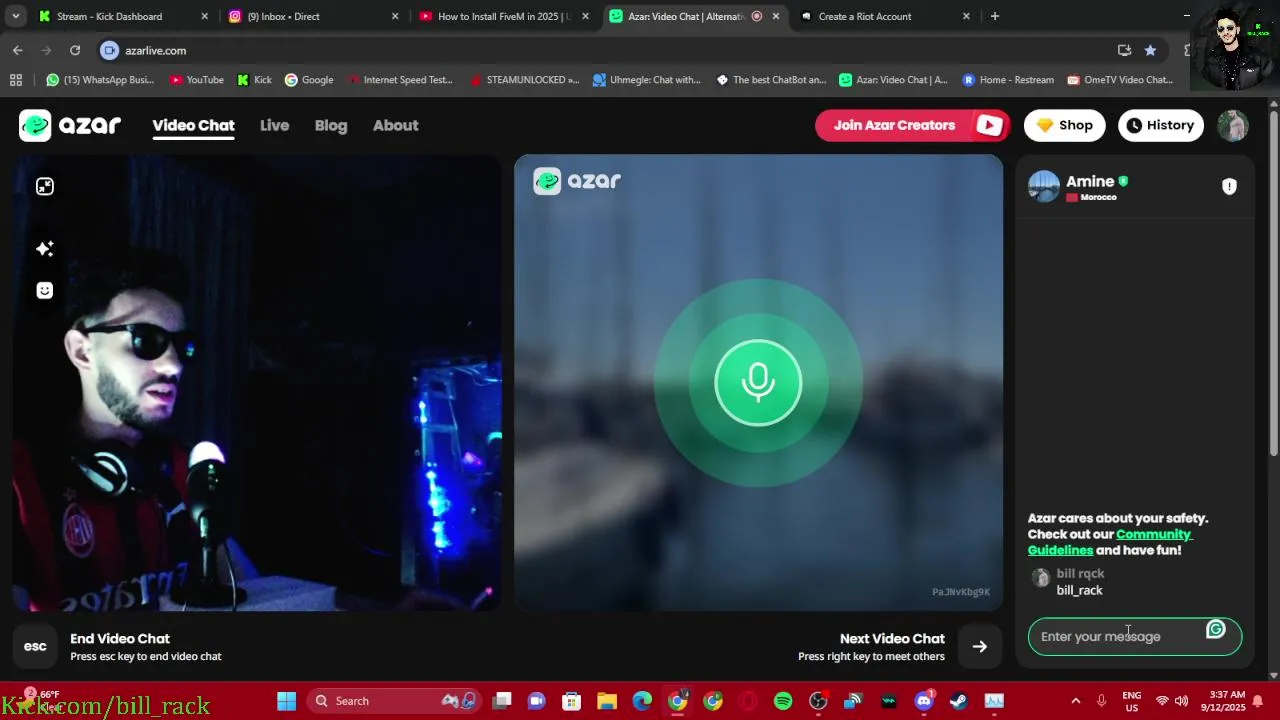Open a new browser tab
Image resolution: width=1280 pixels, height=720 pixels.
pyautogui.click(x=994, y=16)
